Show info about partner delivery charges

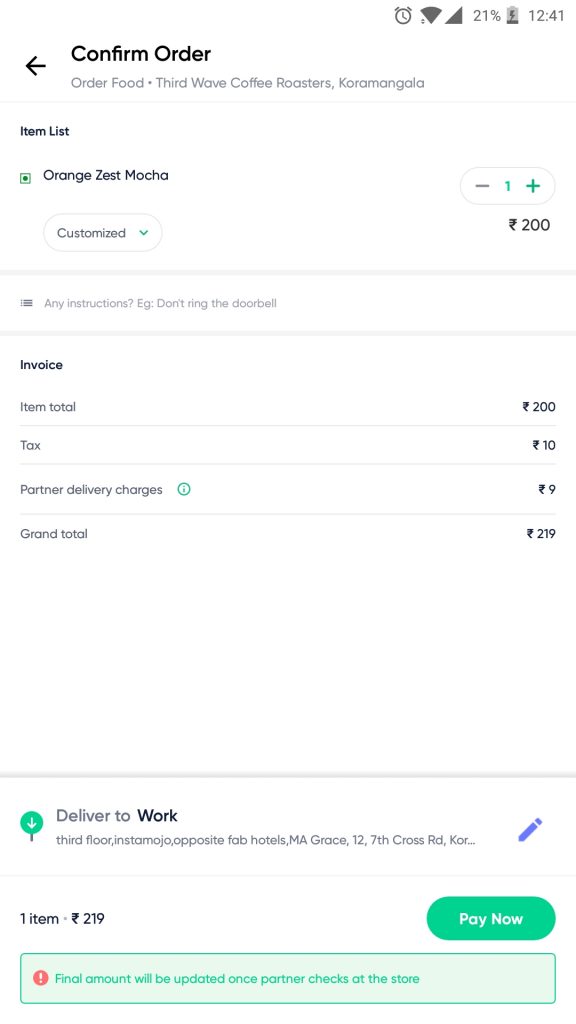(184, 489)
